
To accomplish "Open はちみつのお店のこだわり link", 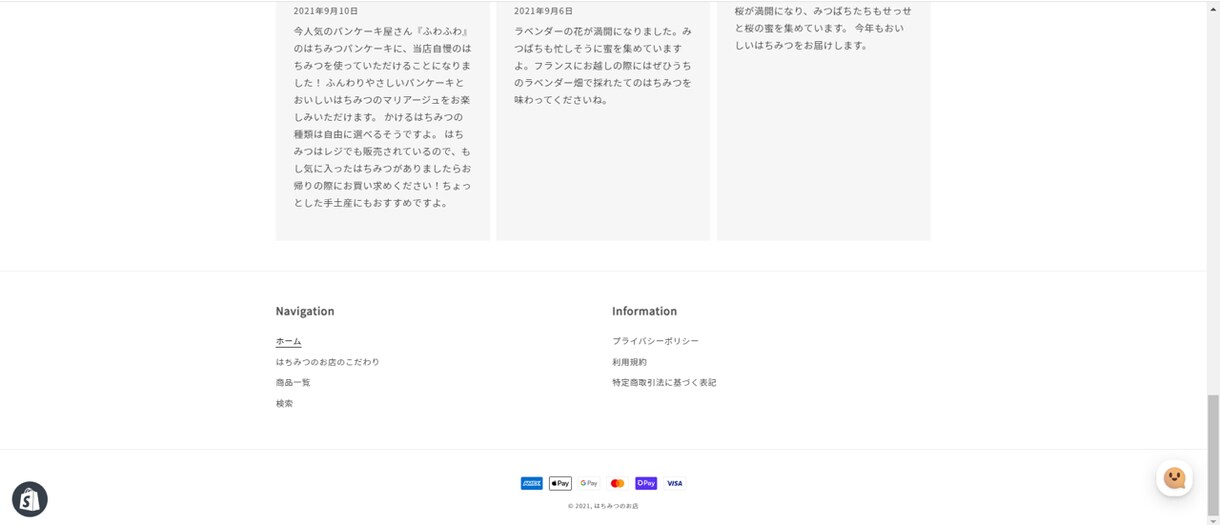I will 327,362.
